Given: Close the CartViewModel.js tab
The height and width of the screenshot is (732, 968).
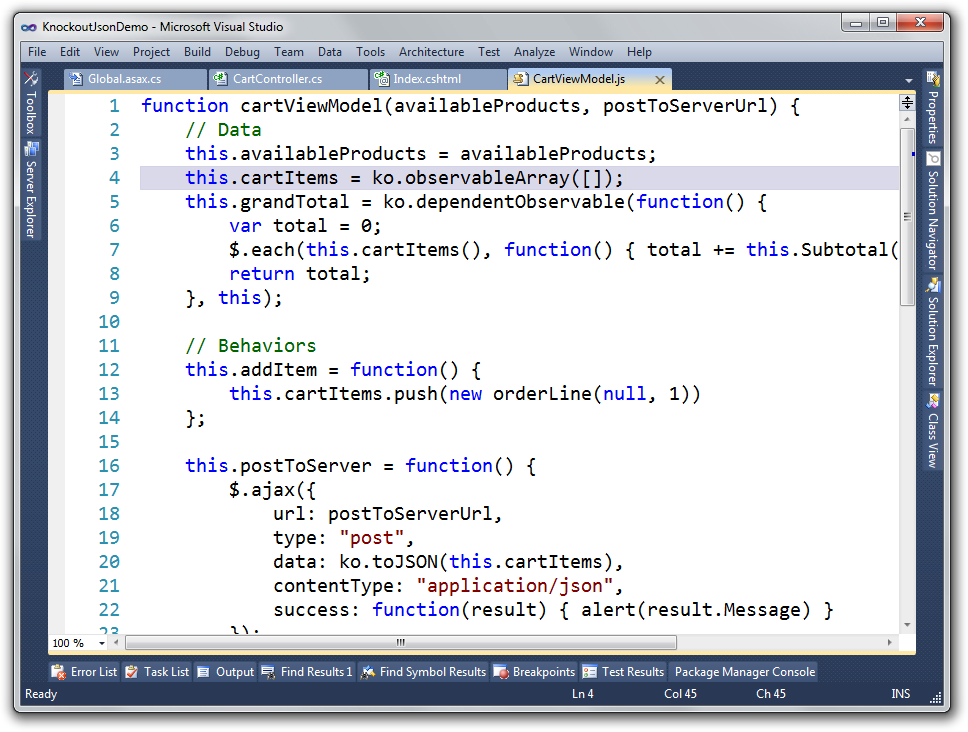Looking at the screenshot, I should [659, 80].
